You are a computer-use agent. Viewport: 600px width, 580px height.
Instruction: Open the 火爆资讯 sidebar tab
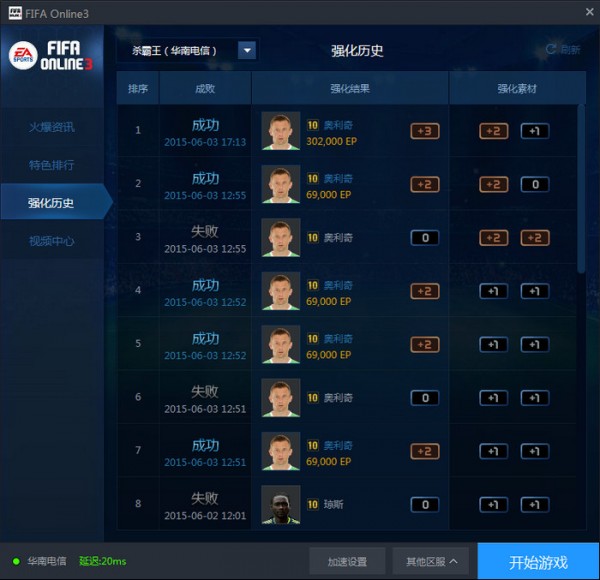pos(52,127)
